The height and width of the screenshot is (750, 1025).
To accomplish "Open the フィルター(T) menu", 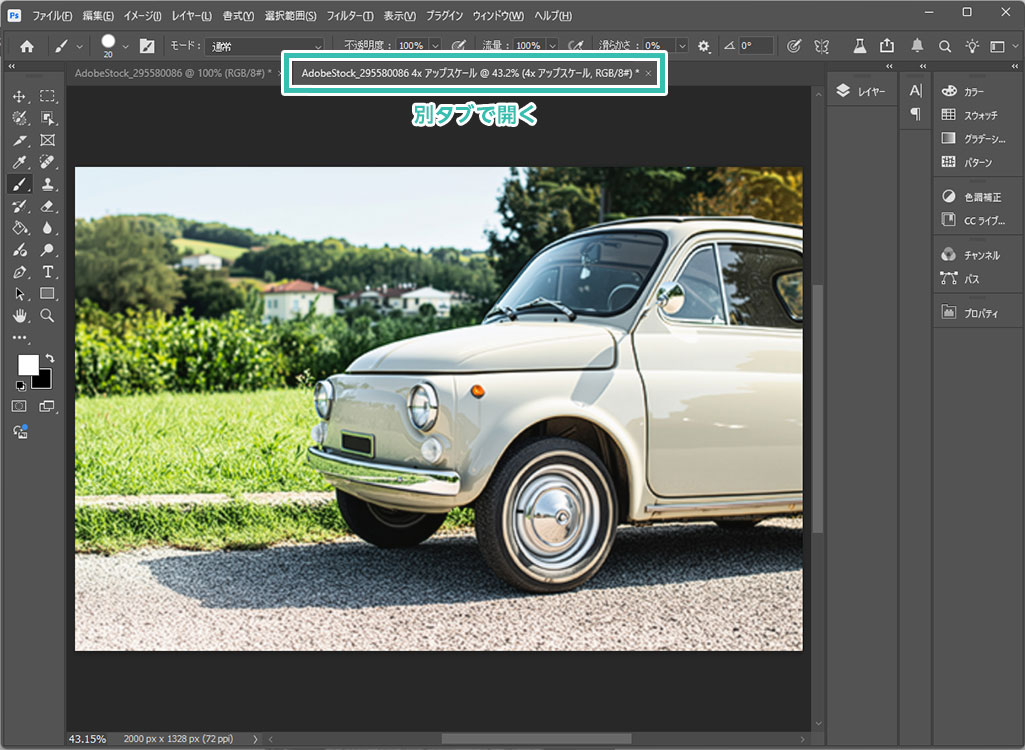I will (350, 16).
